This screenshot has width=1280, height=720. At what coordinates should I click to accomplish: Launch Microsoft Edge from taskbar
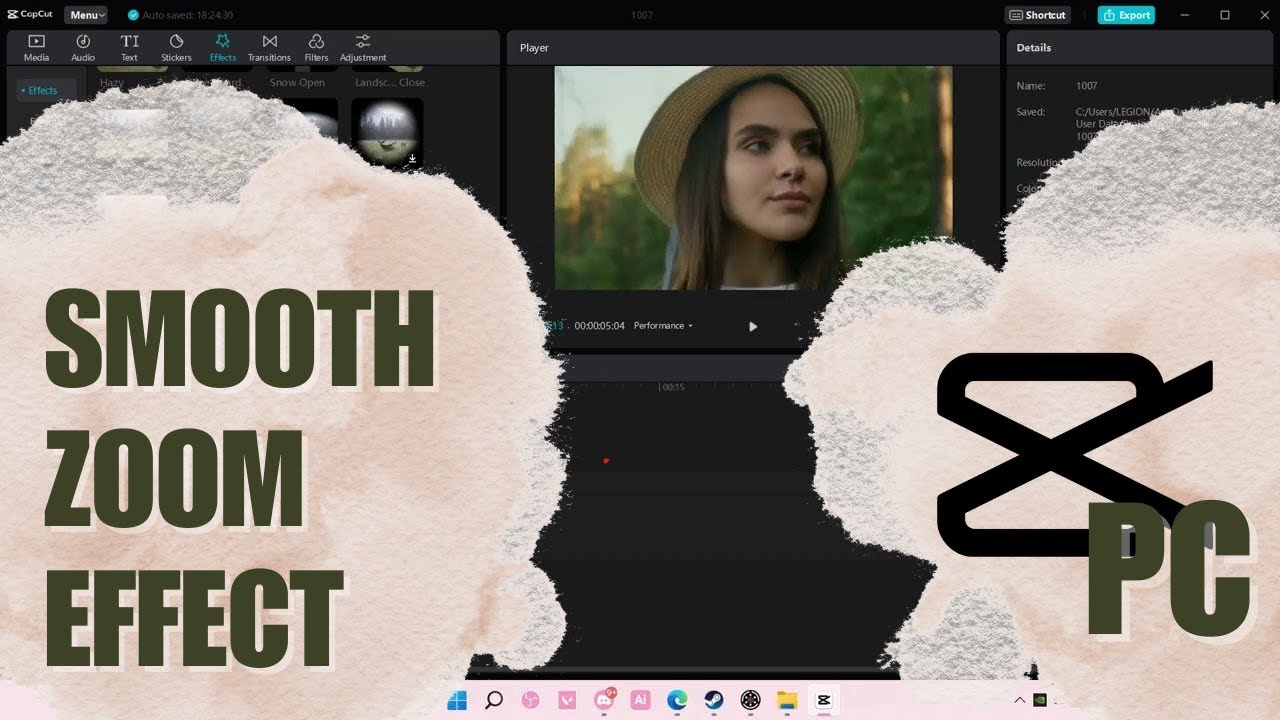677,700
